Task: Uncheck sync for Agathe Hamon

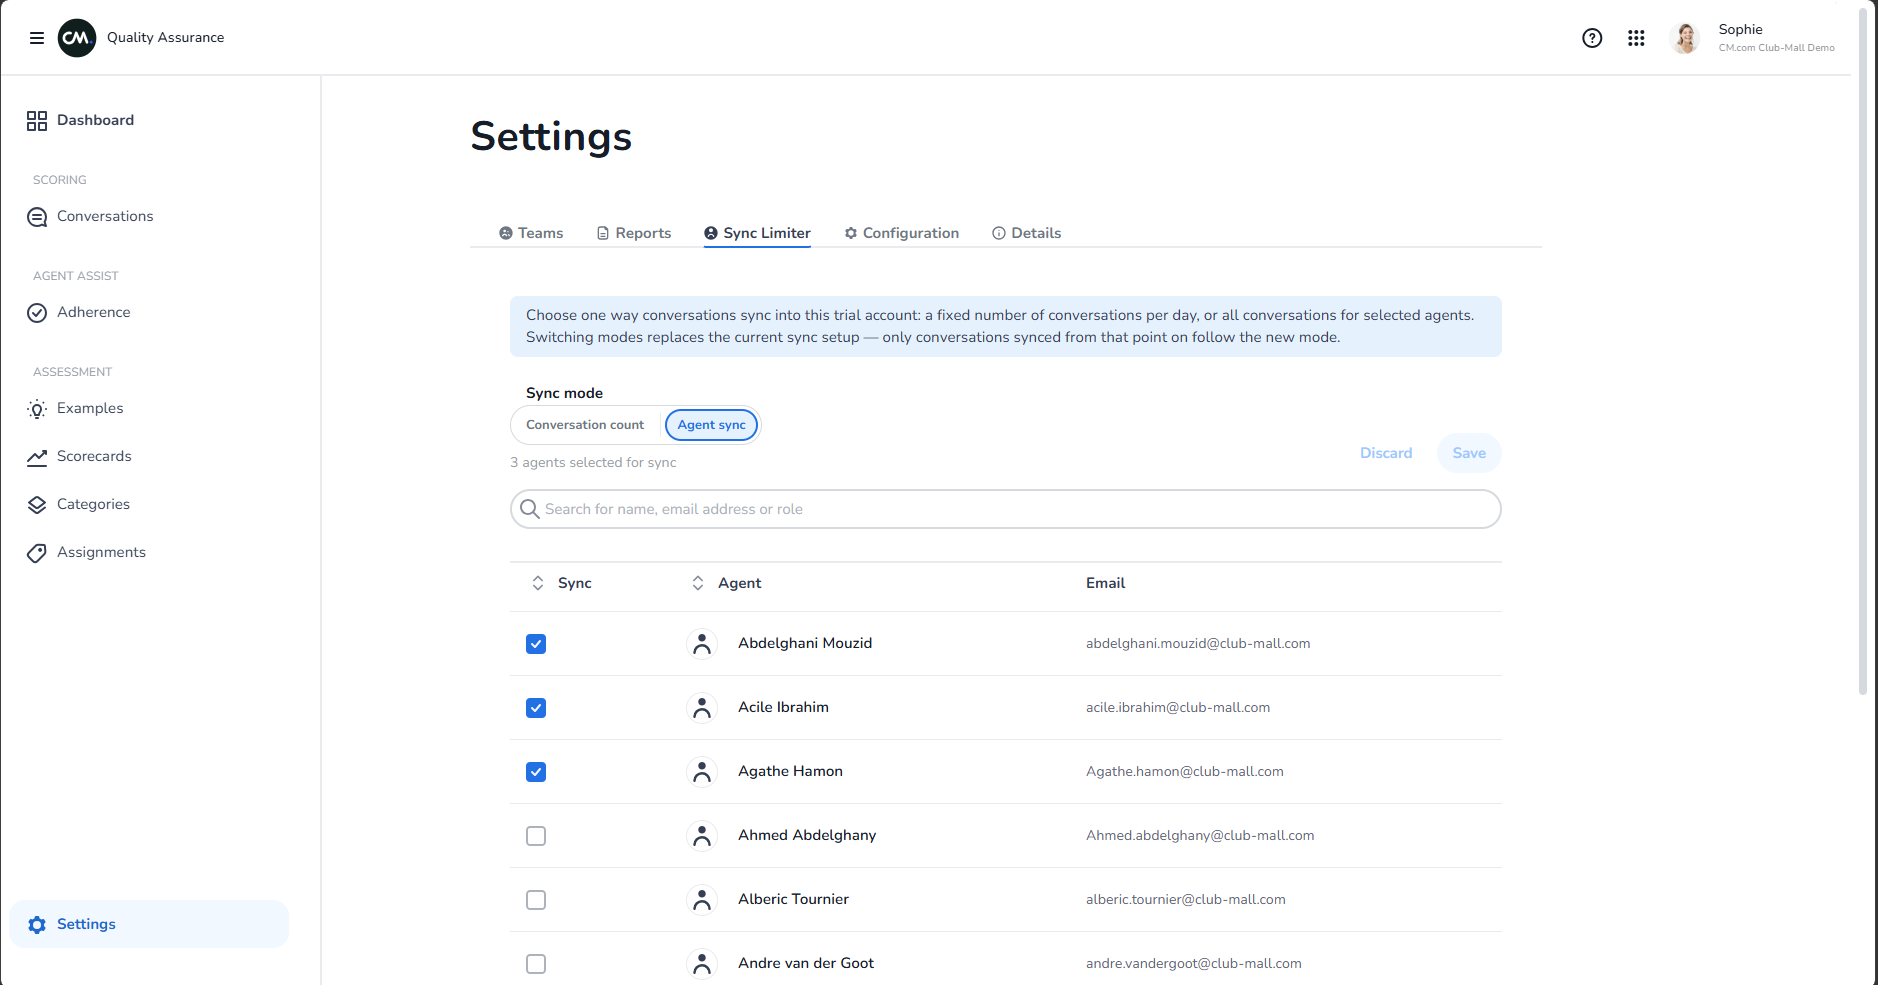Action: pyautogui.click(x=536, y=772)
